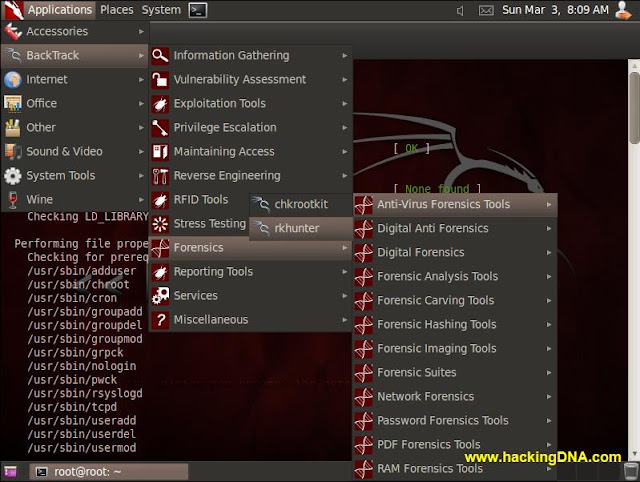Open the mail envelope icon in top panel
The image size is (640, 482).
tap(485, 11)
